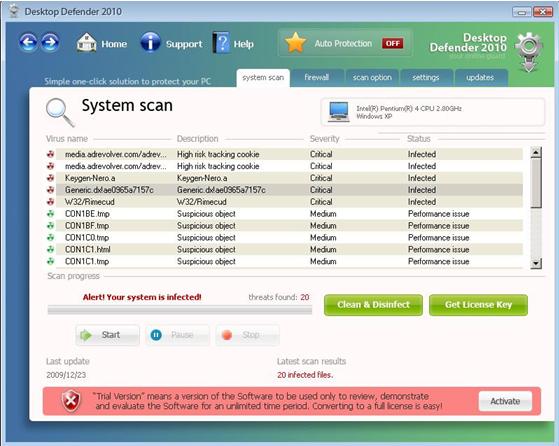Click the Support label in toolbar
559x446 pixels.
click(184, 44)
